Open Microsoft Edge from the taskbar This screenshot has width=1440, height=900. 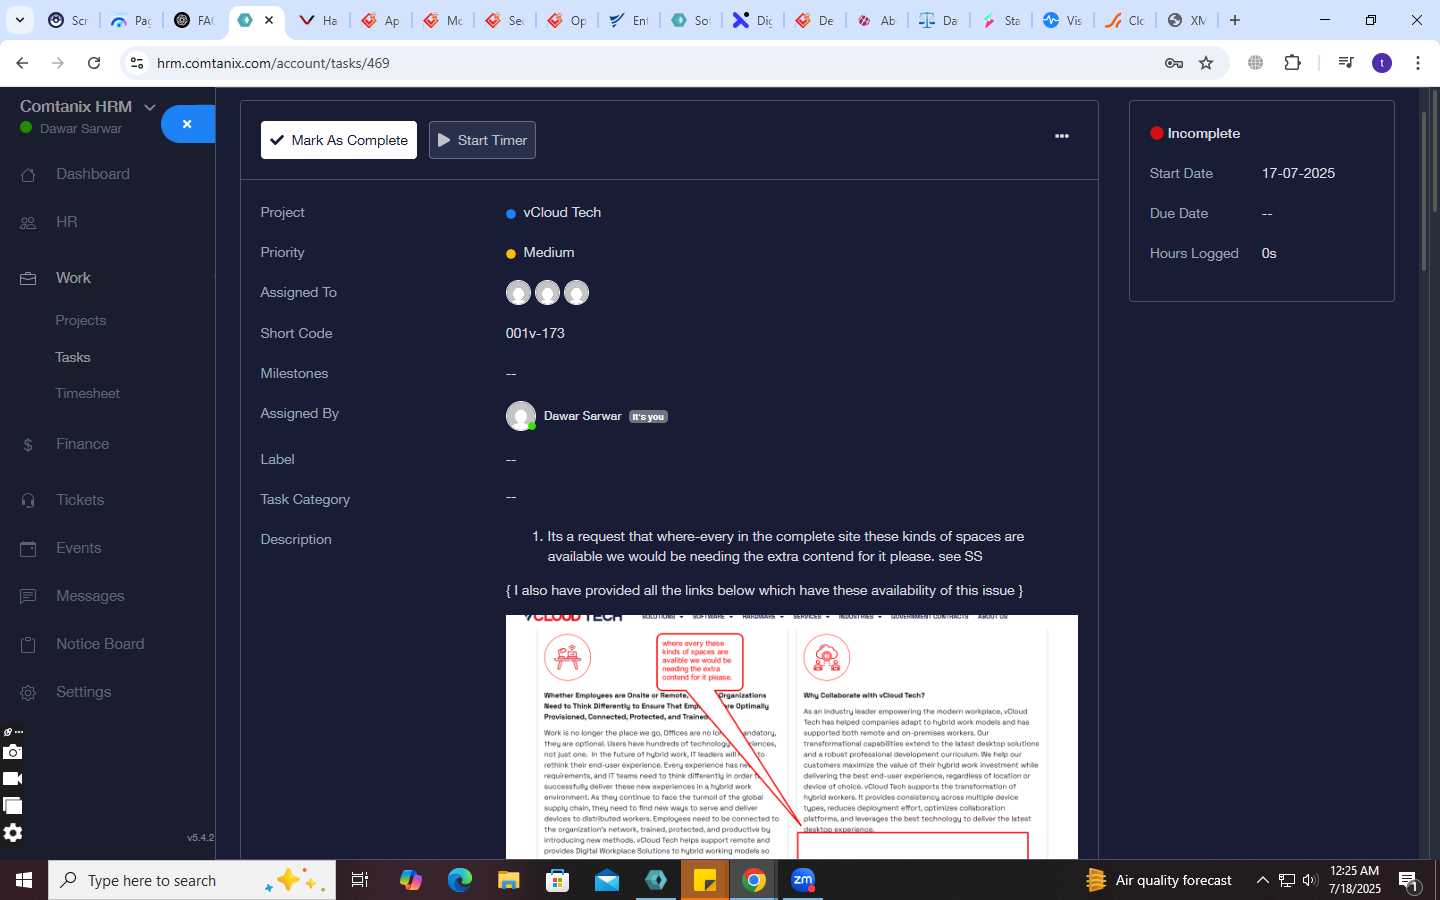tap(459, 880)
